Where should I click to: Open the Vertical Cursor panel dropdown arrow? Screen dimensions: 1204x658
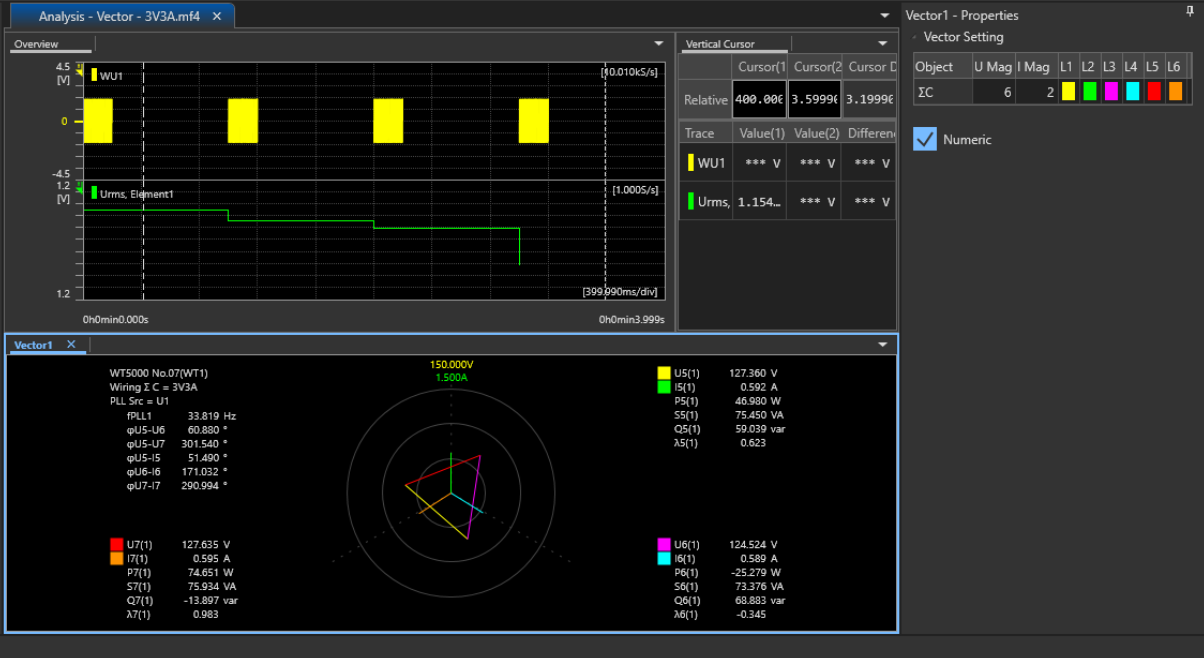point(882,43)
